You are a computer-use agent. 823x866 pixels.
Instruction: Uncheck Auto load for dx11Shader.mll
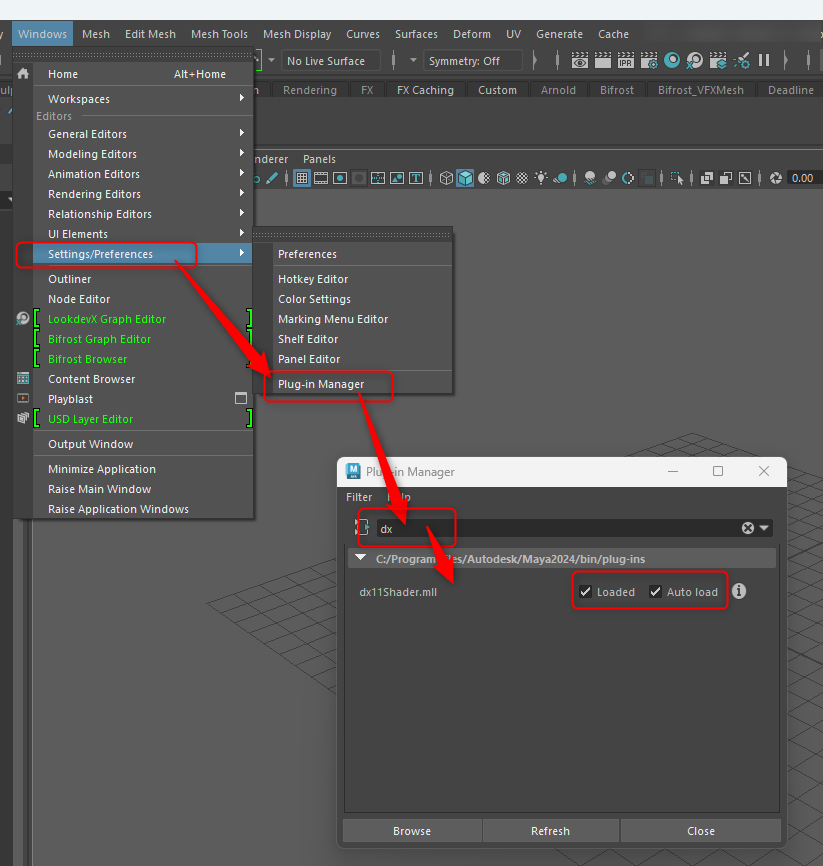pos(655,592)
